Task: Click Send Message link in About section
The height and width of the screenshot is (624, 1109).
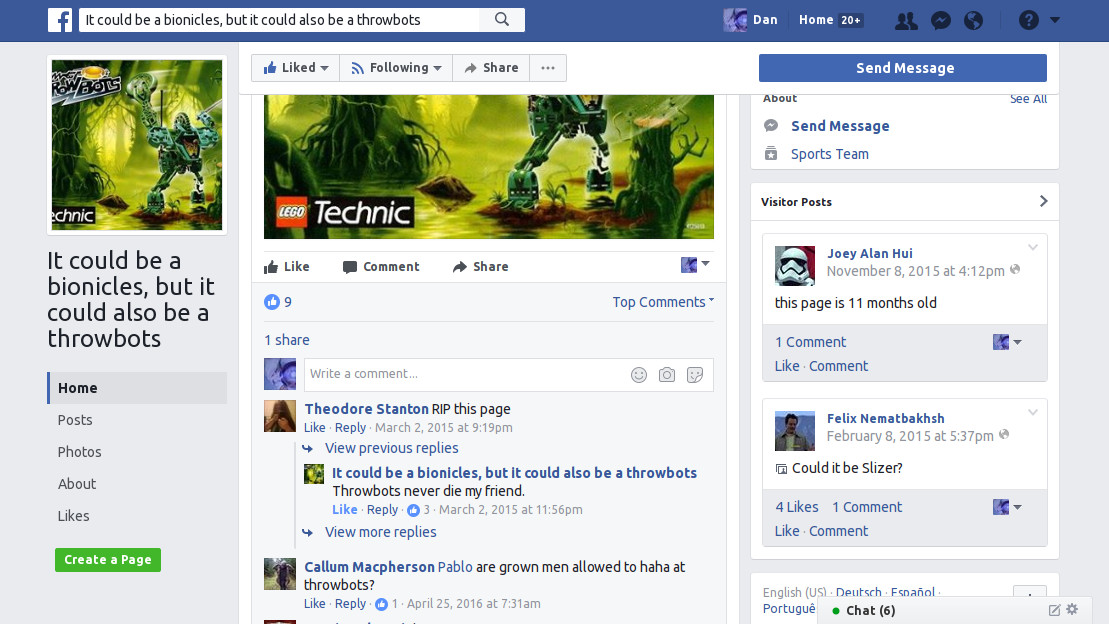Action: tap(840, 126)
